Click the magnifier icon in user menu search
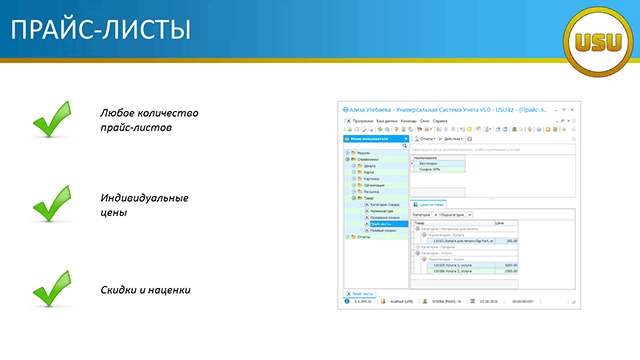 point(404,146)
